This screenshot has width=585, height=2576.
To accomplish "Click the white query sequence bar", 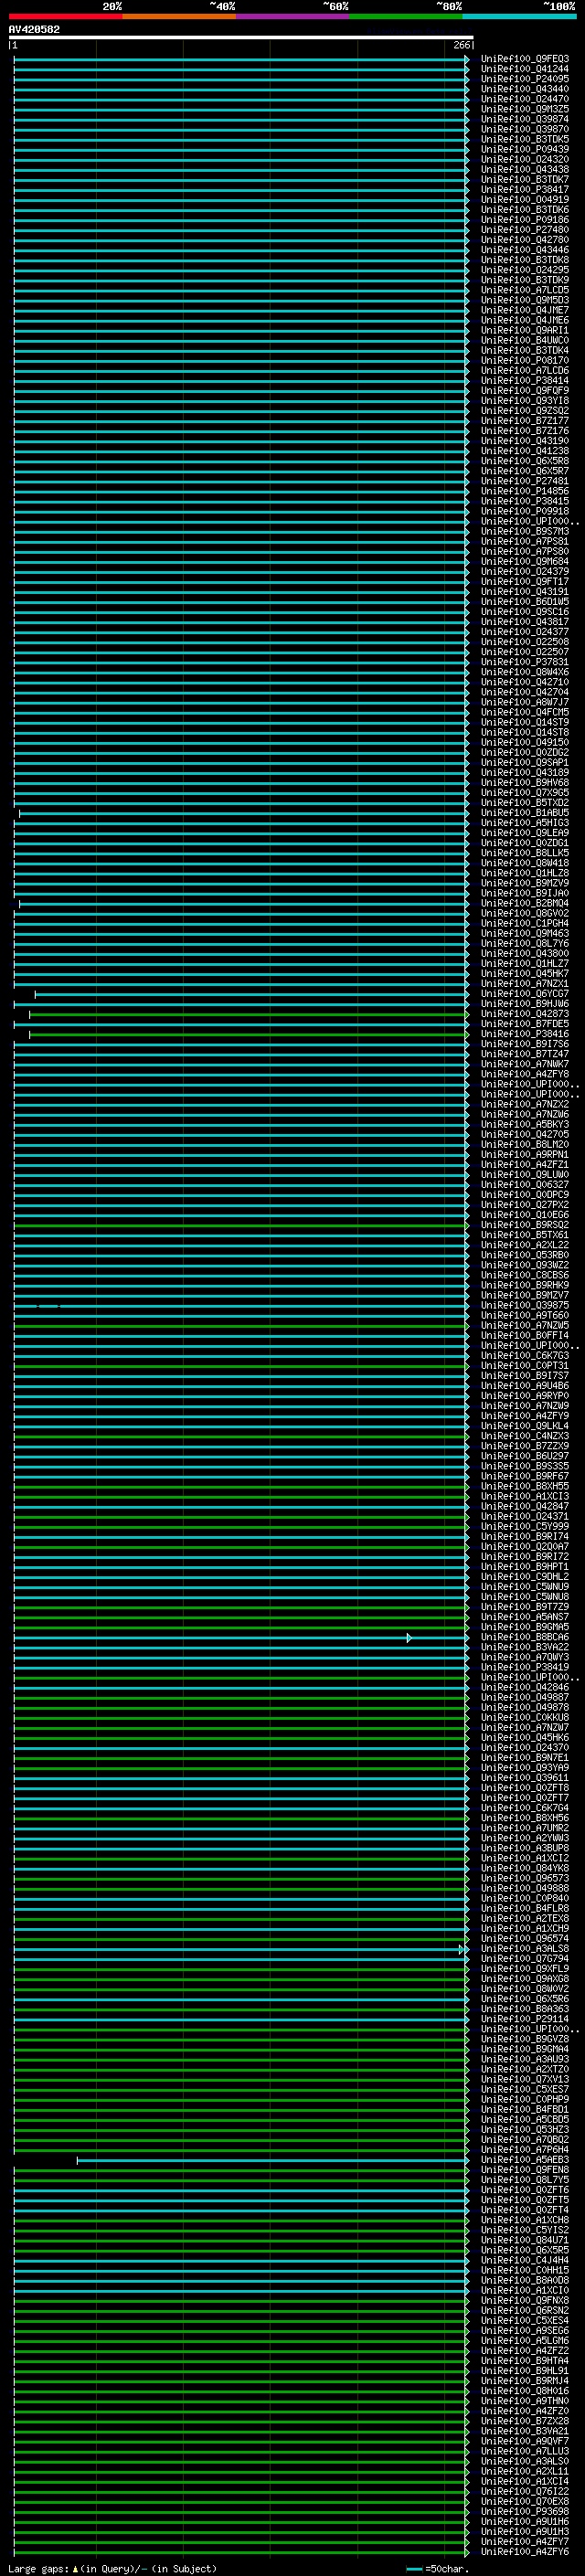I will [x=240, y=37].
